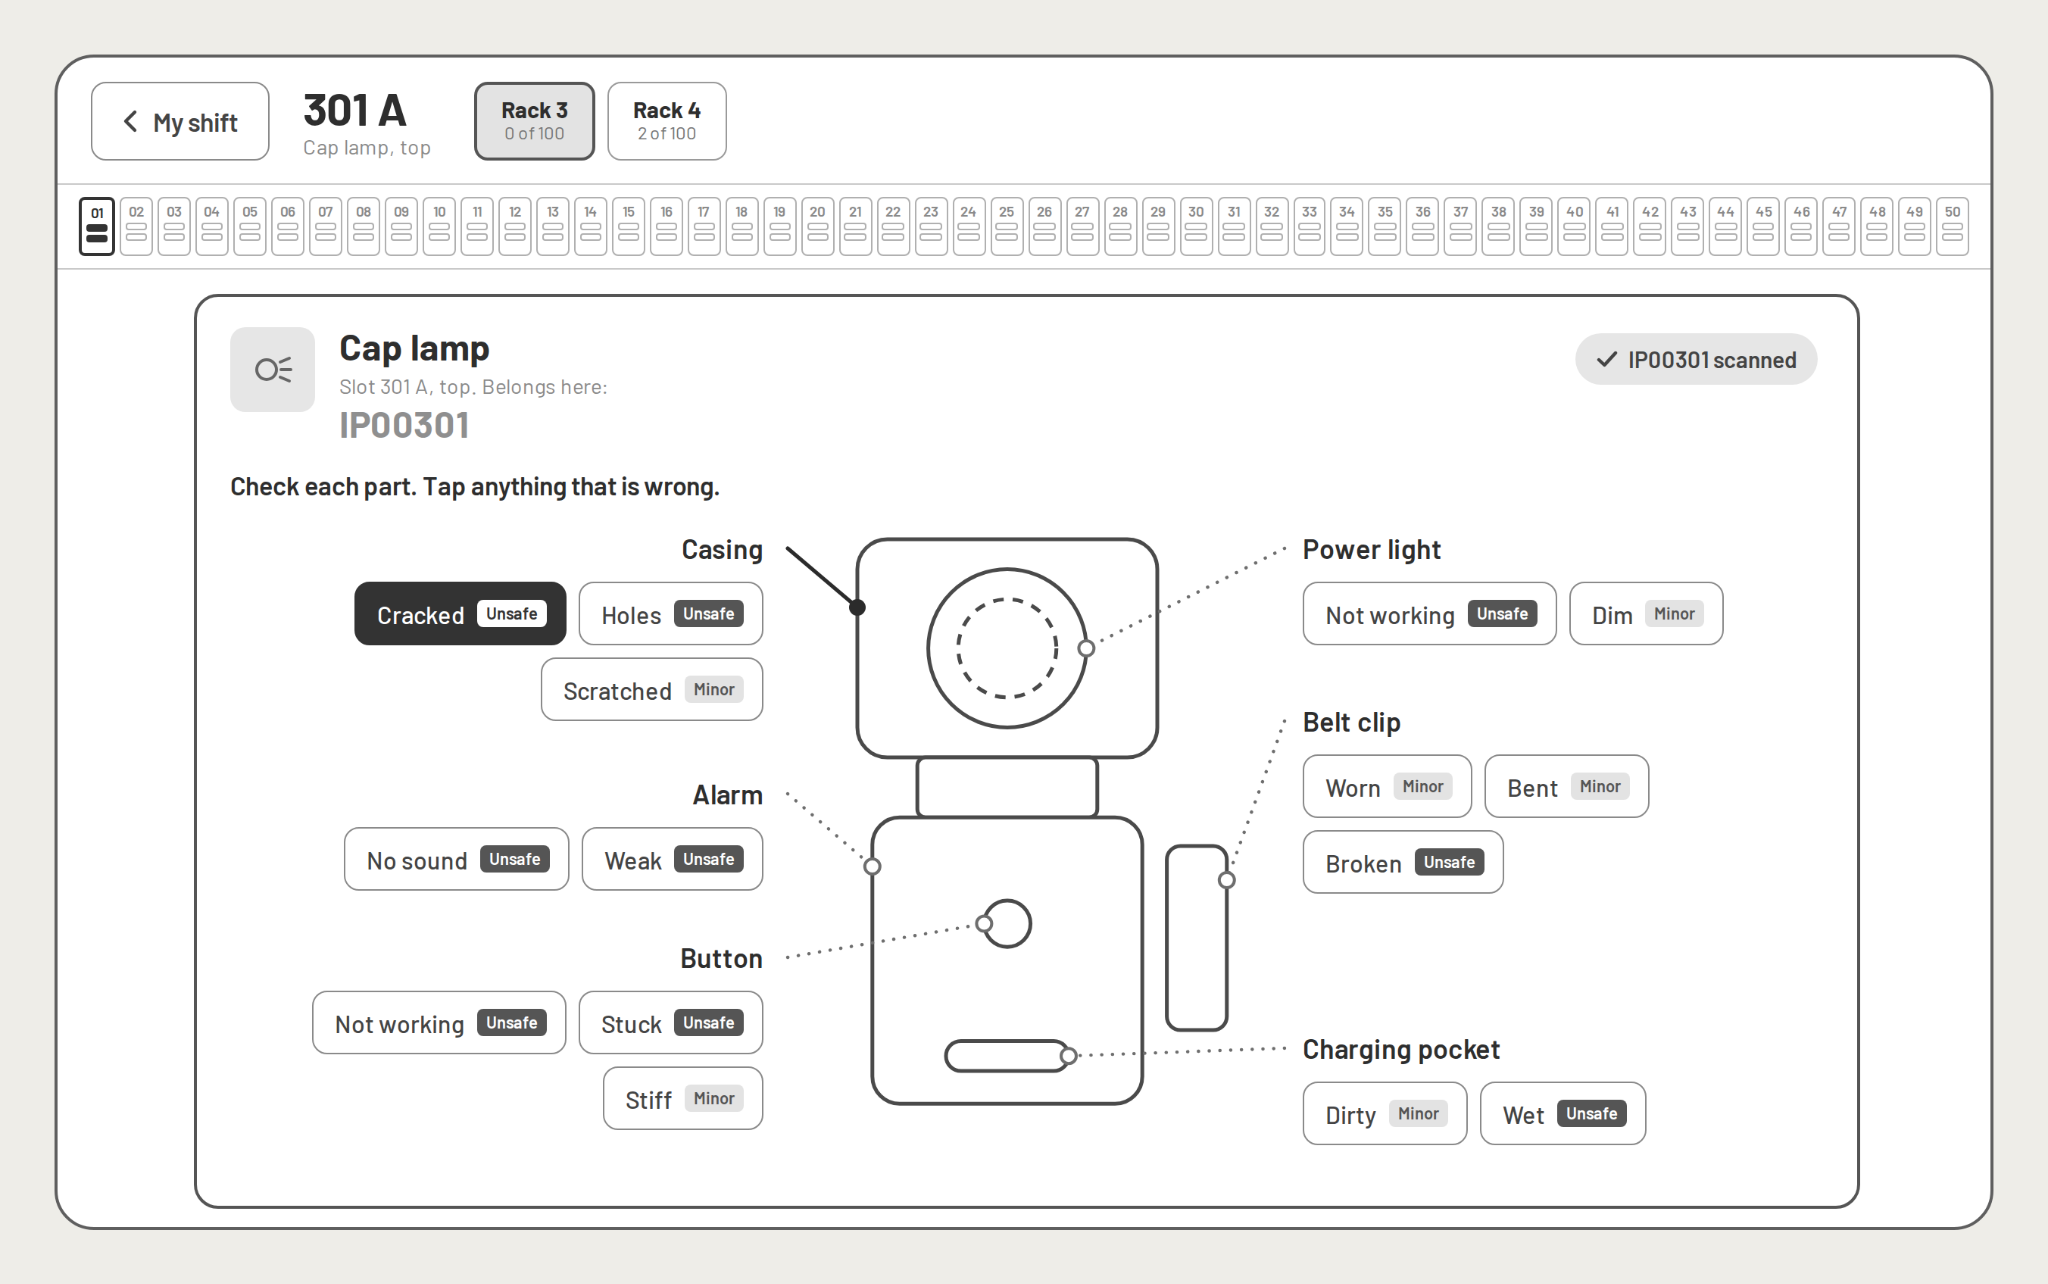Select slot 42 in the slot strip
This screenshot has height=1284, width=2048.
point(1650,226)
